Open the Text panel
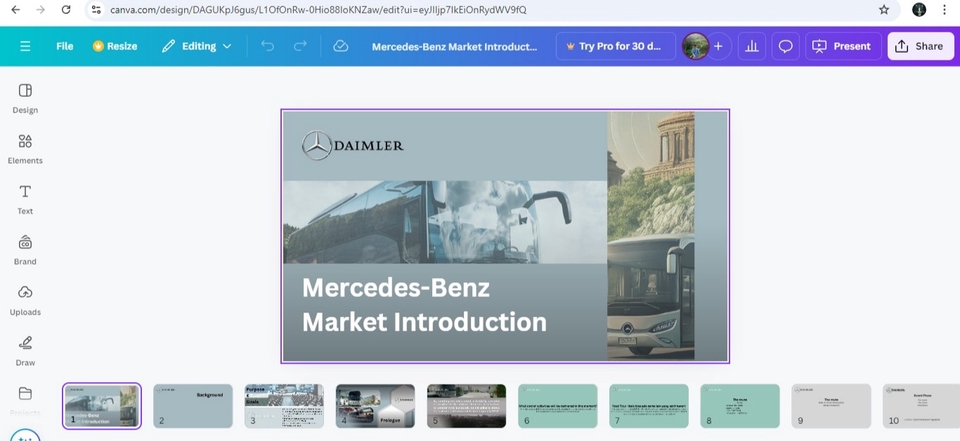 click(x=25, y=199)
